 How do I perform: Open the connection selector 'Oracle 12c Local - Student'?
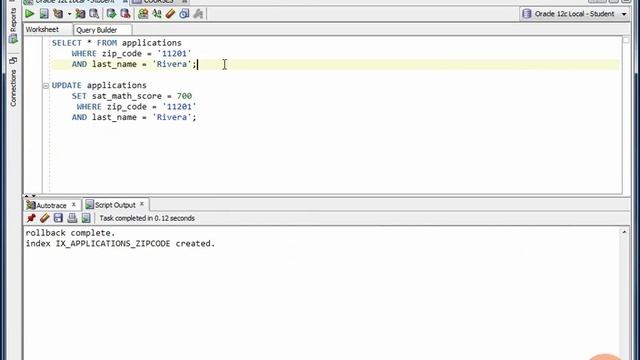coord(575,14)
